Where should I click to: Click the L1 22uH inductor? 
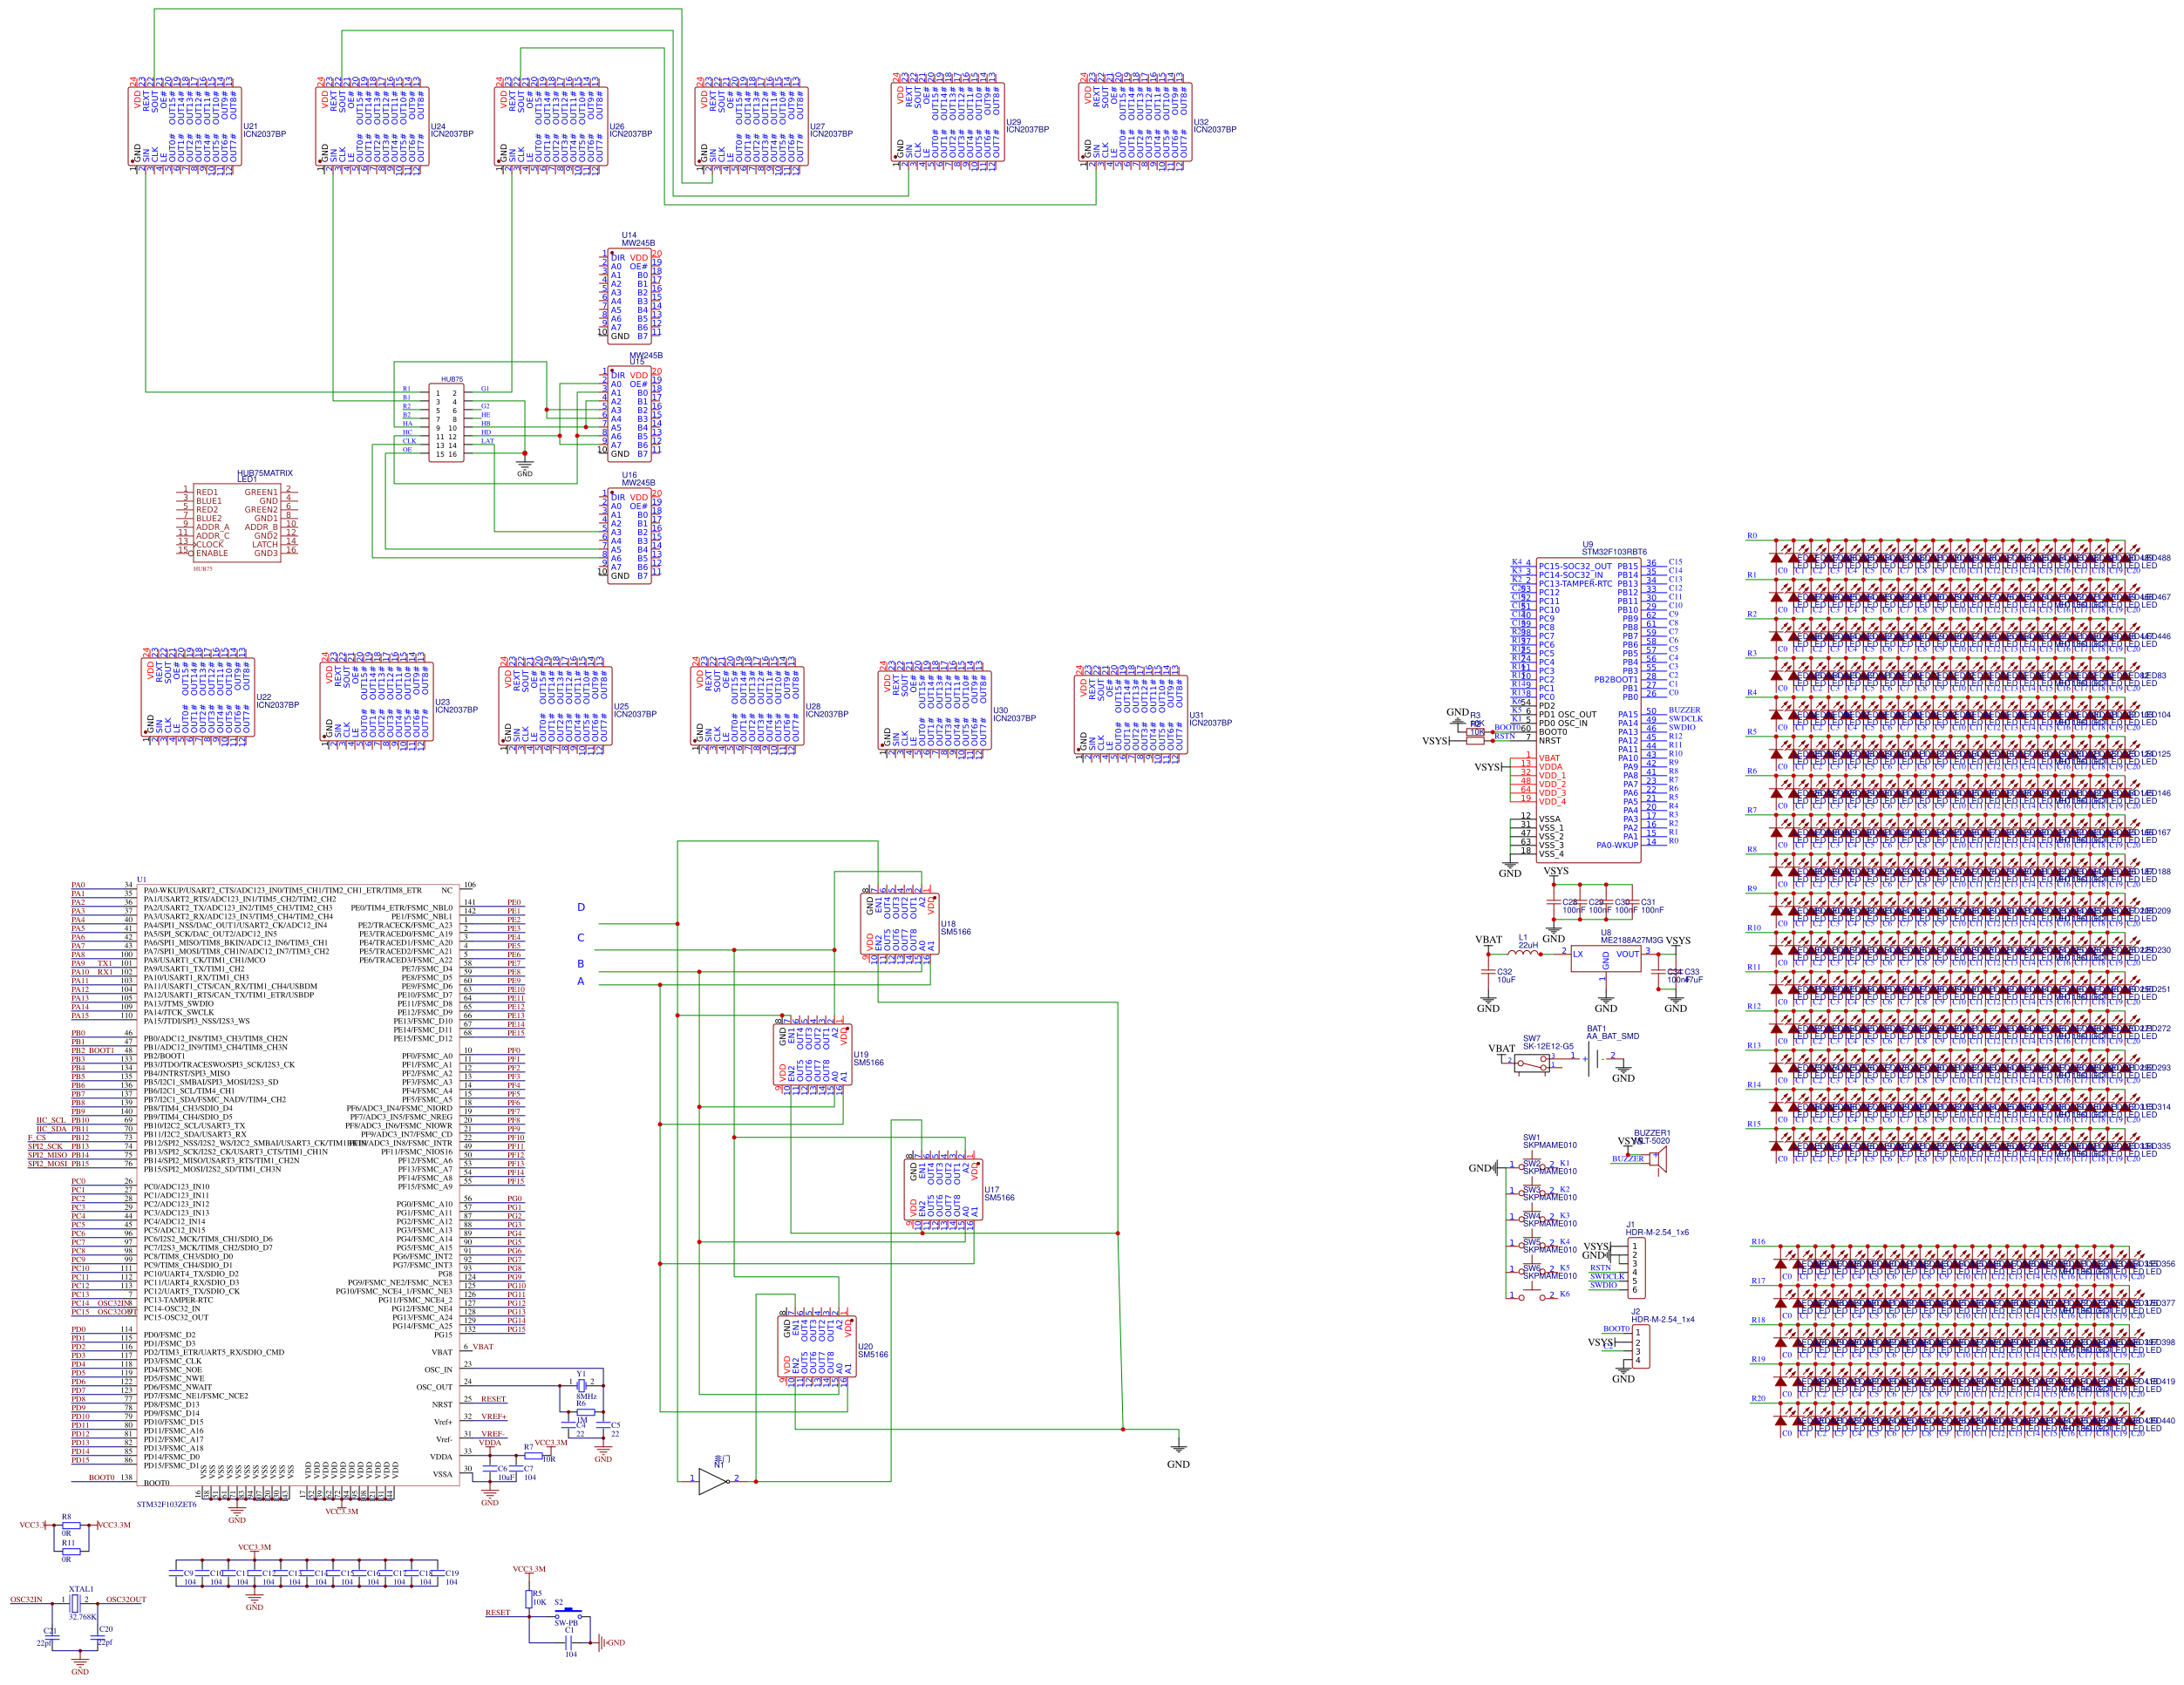1524,953
